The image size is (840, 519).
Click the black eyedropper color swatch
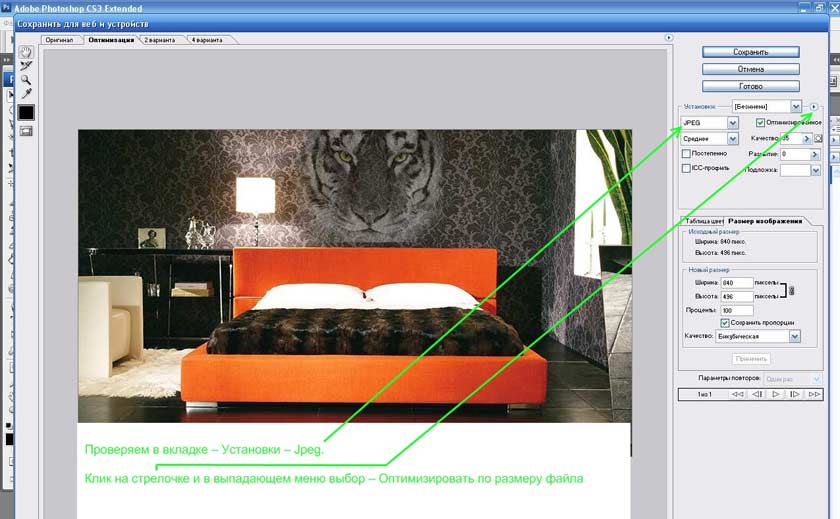pos(26,112)
